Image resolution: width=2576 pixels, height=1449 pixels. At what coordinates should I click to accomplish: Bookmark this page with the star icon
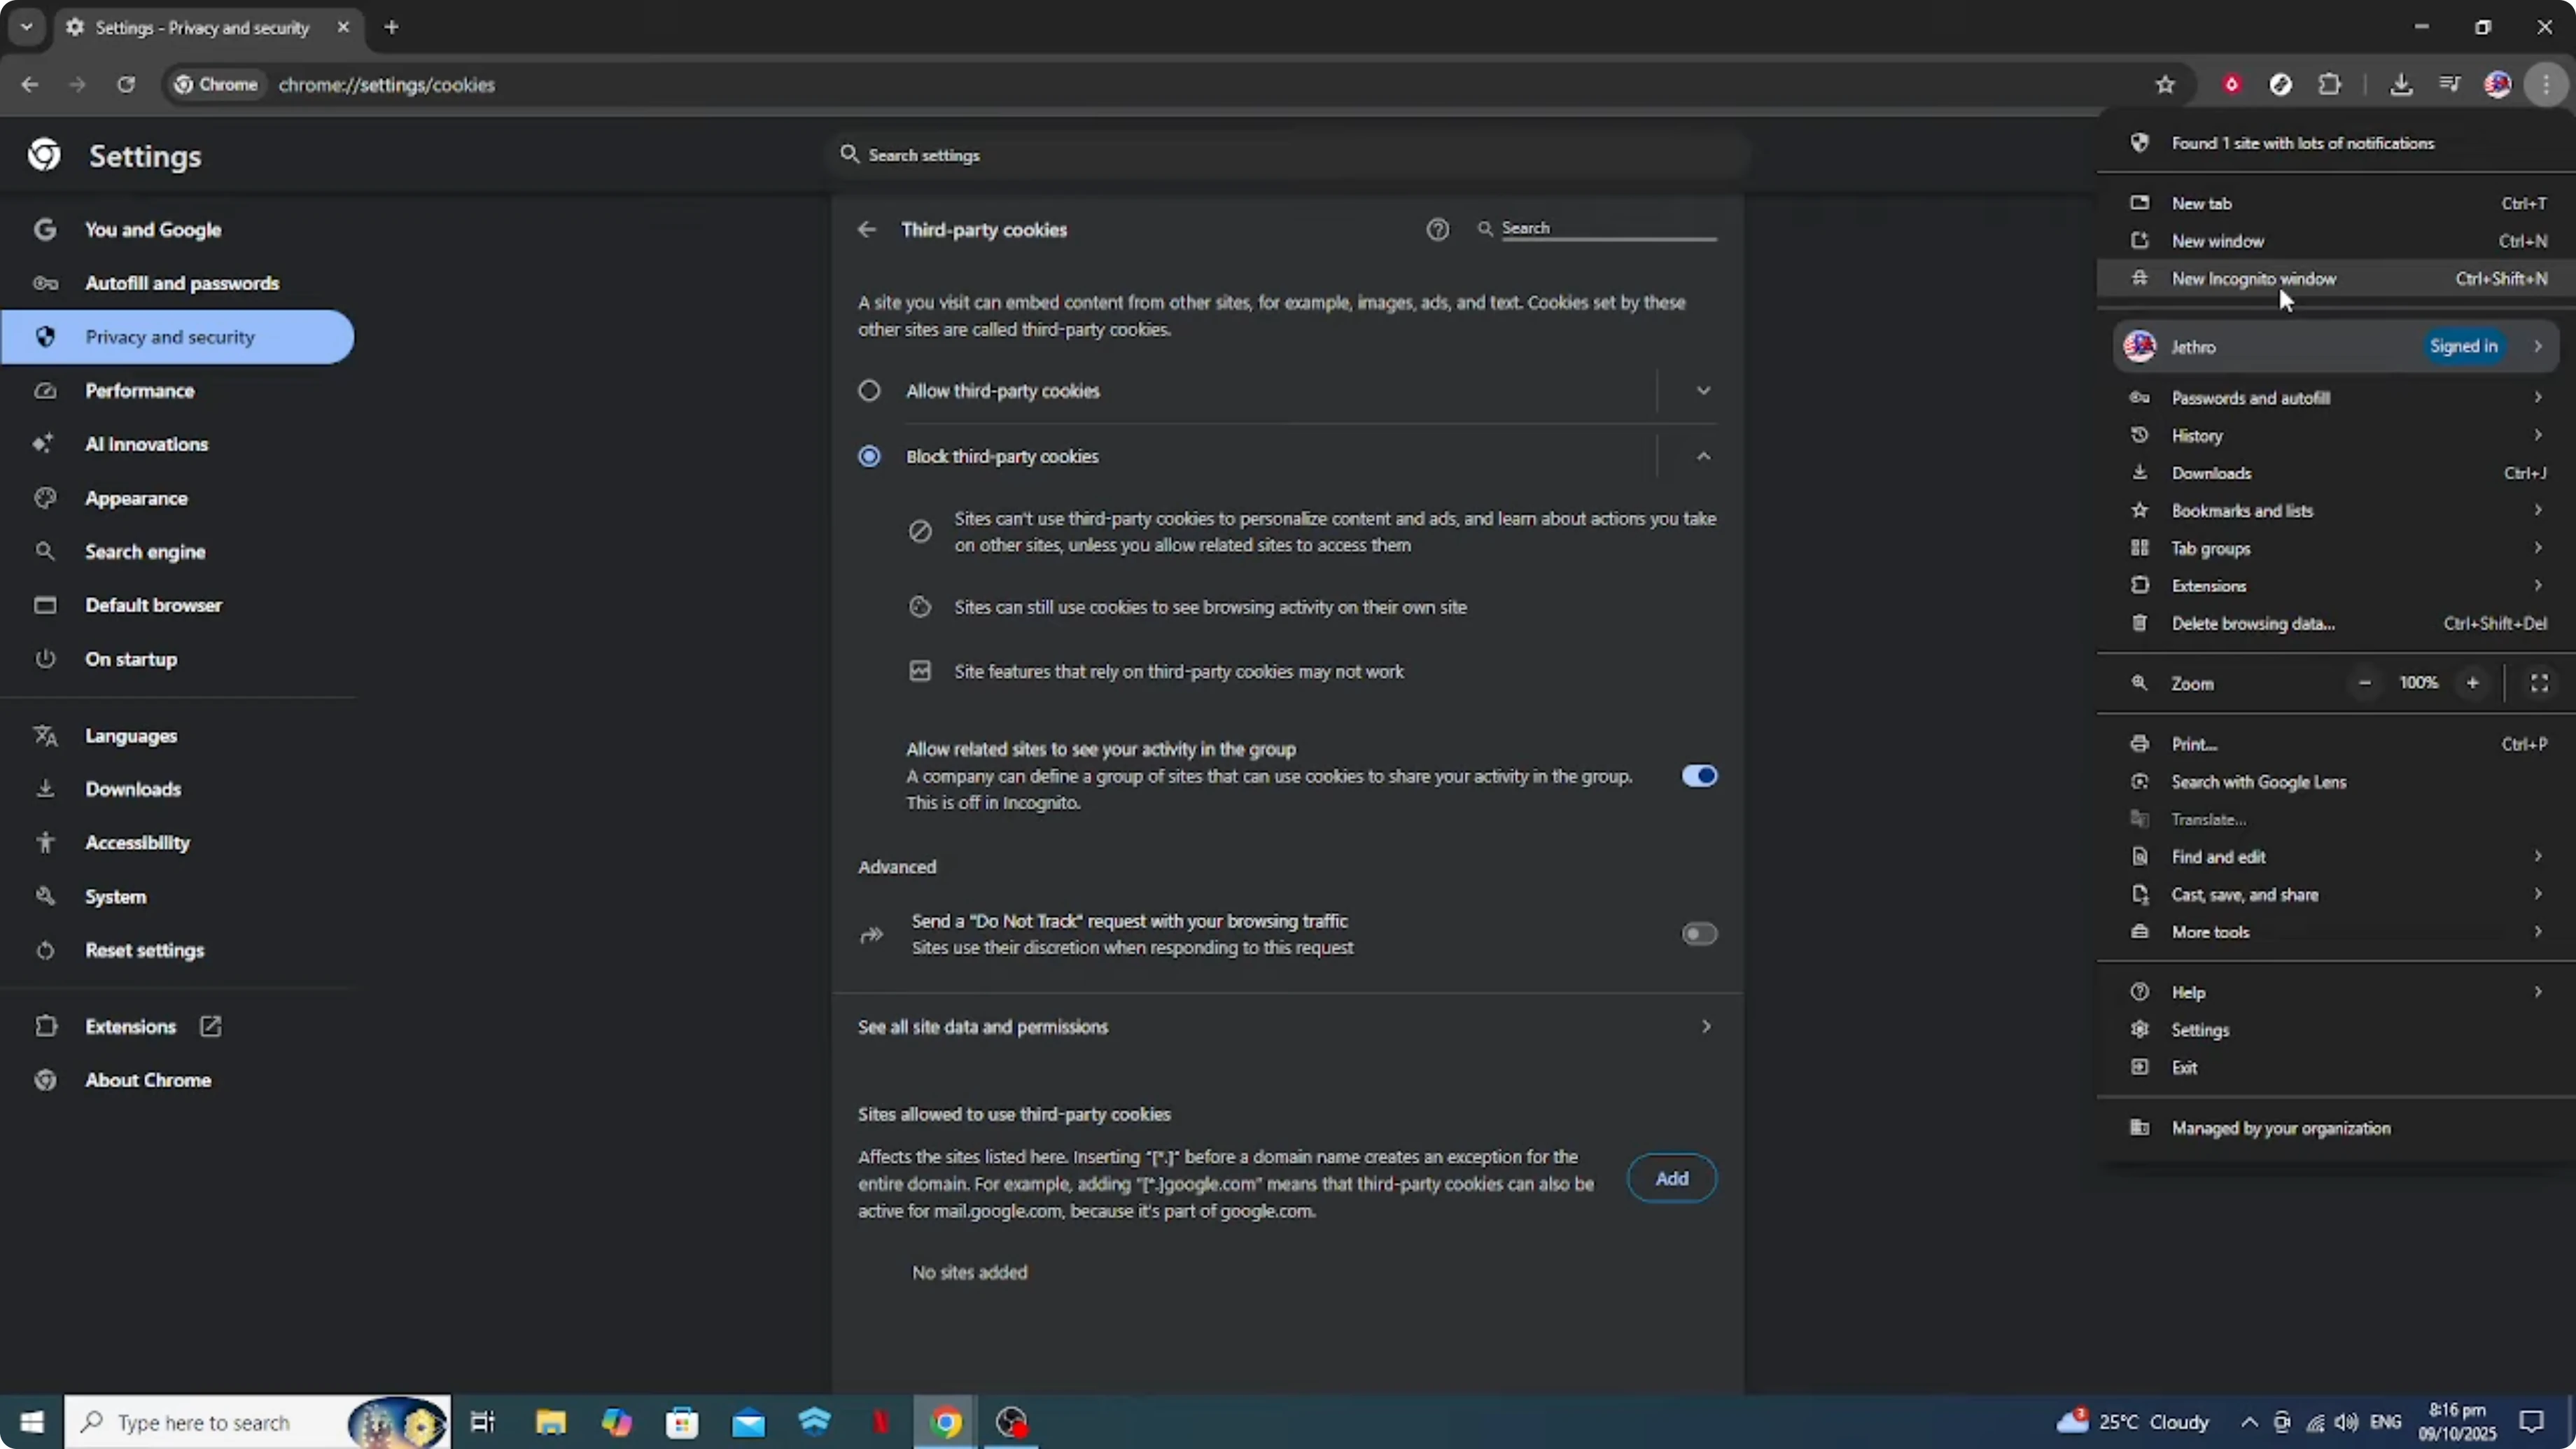coord(2164,84)
